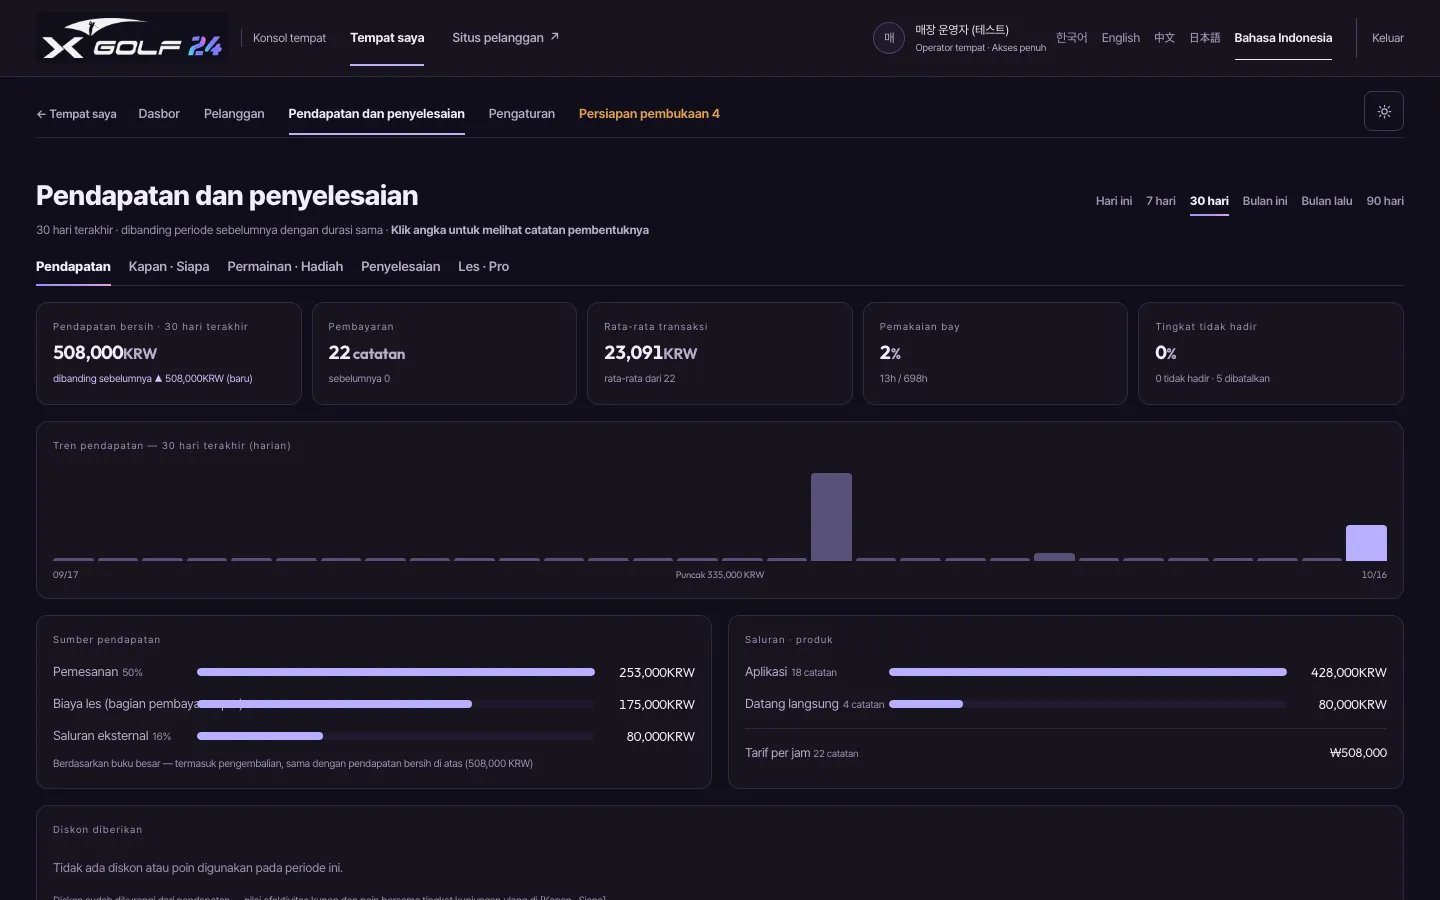1440x900 pixels.
Task: Open the Permainan · Hadiah sub-tab
Action: [285, 267]
